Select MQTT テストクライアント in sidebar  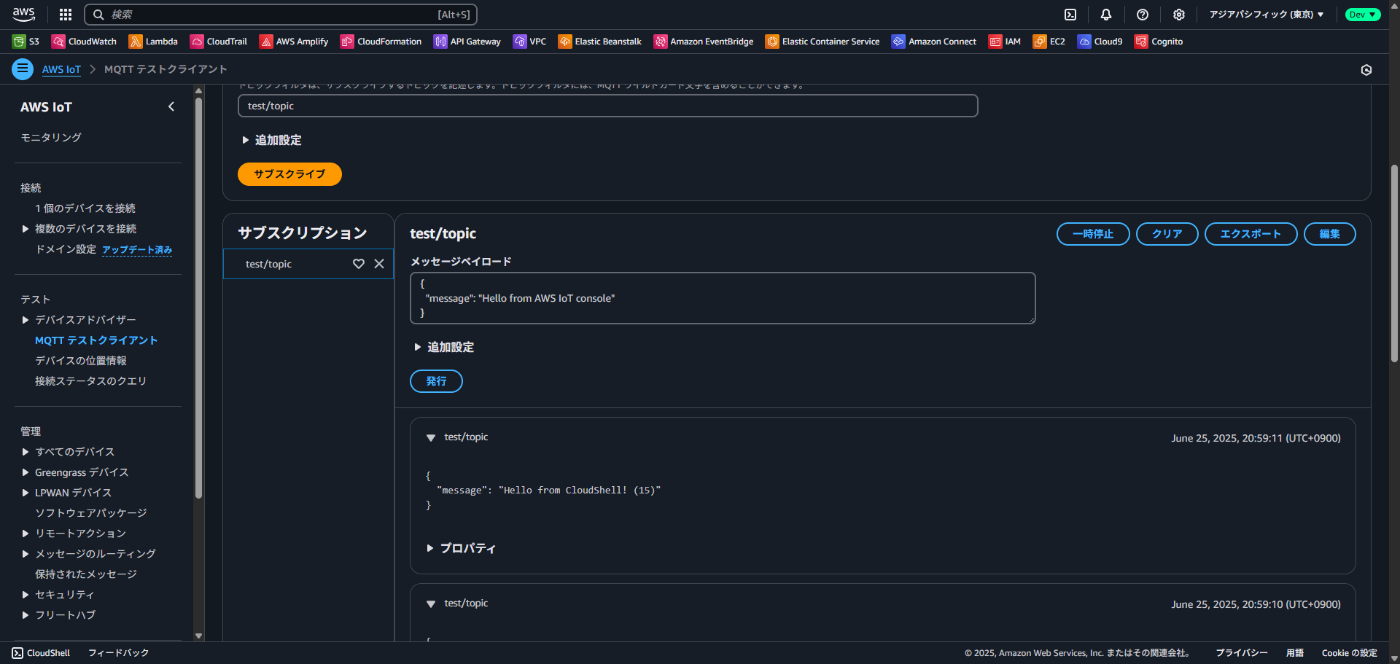pyautogui.click(x=96, y=341)
